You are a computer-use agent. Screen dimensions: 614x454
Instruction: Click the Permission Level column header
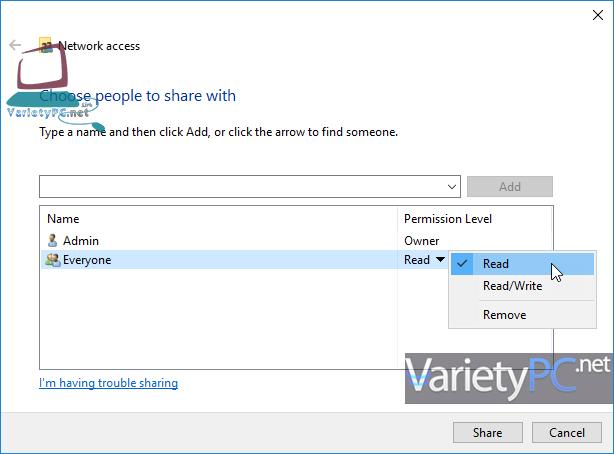pyautogui.click(x=447, y=219)
